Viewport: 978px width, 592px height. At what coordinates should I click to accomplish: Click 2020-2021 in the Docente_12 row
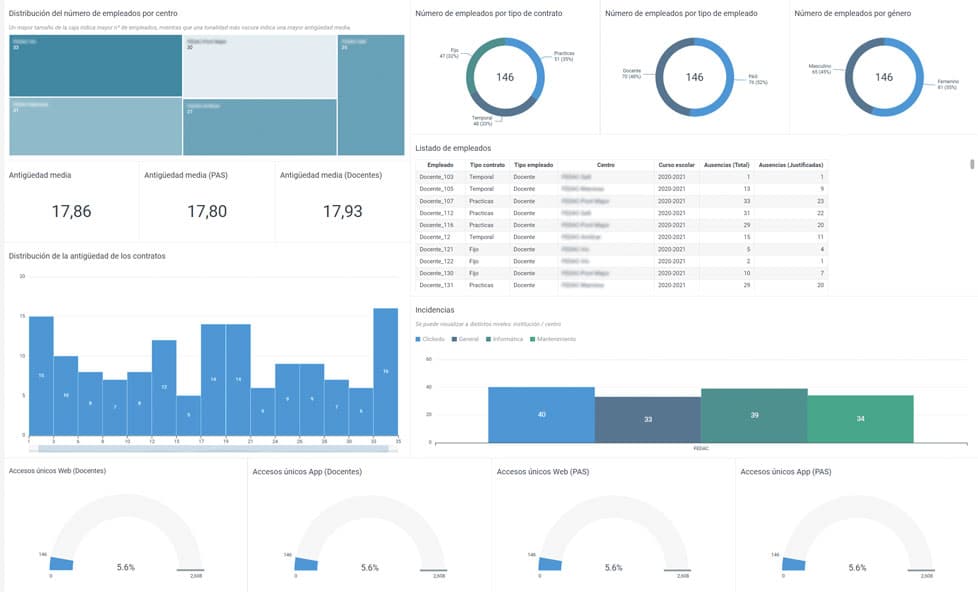coord(671,237)
